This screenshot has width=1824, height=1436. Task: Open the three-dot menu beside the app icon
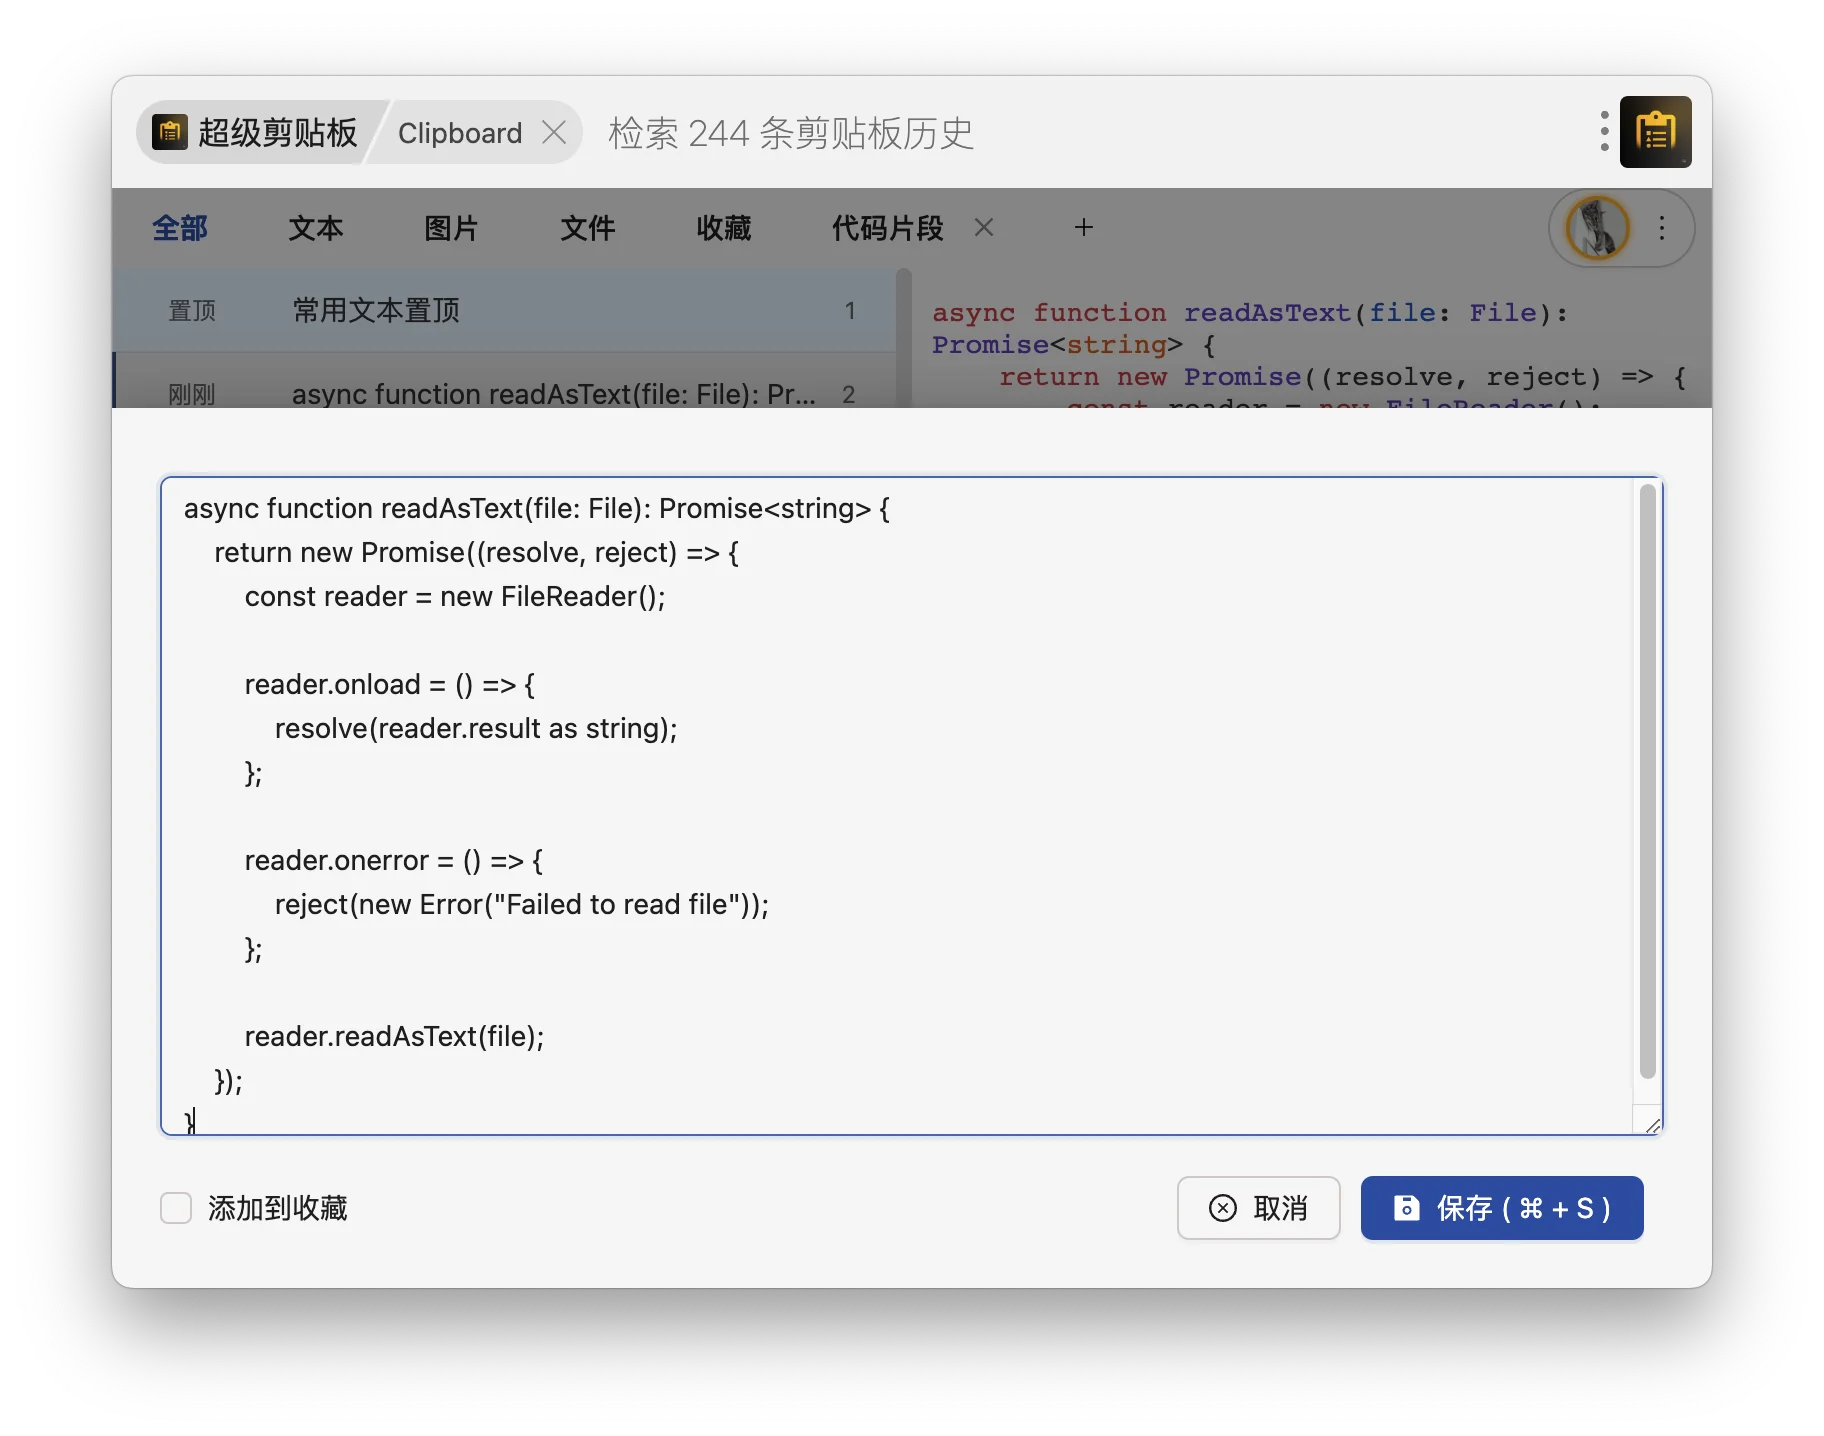tap(1604, 132)
